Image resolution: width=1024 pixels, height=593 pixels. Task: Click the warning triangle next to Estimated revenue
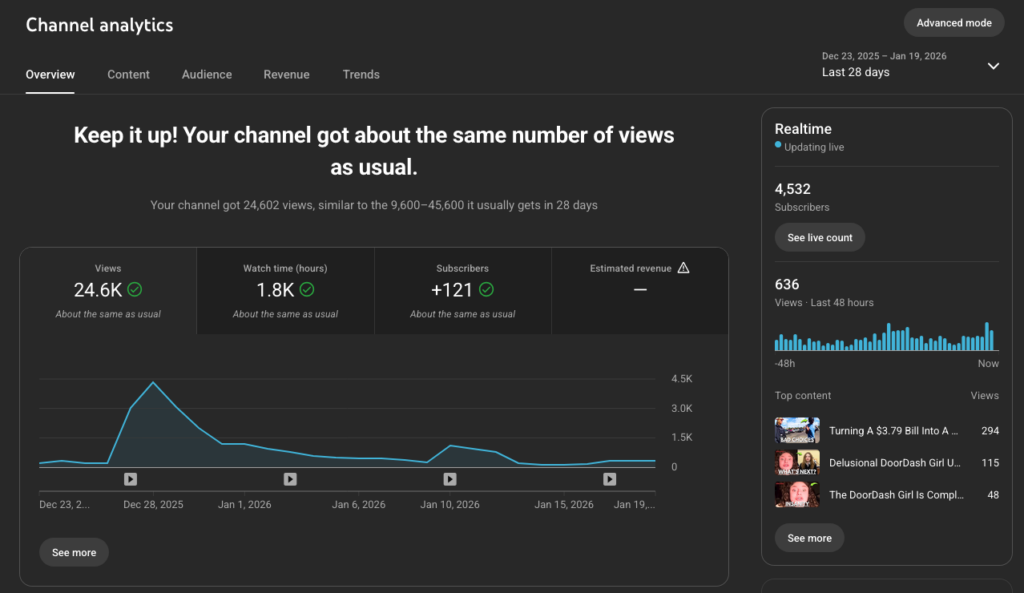[684, 268]
